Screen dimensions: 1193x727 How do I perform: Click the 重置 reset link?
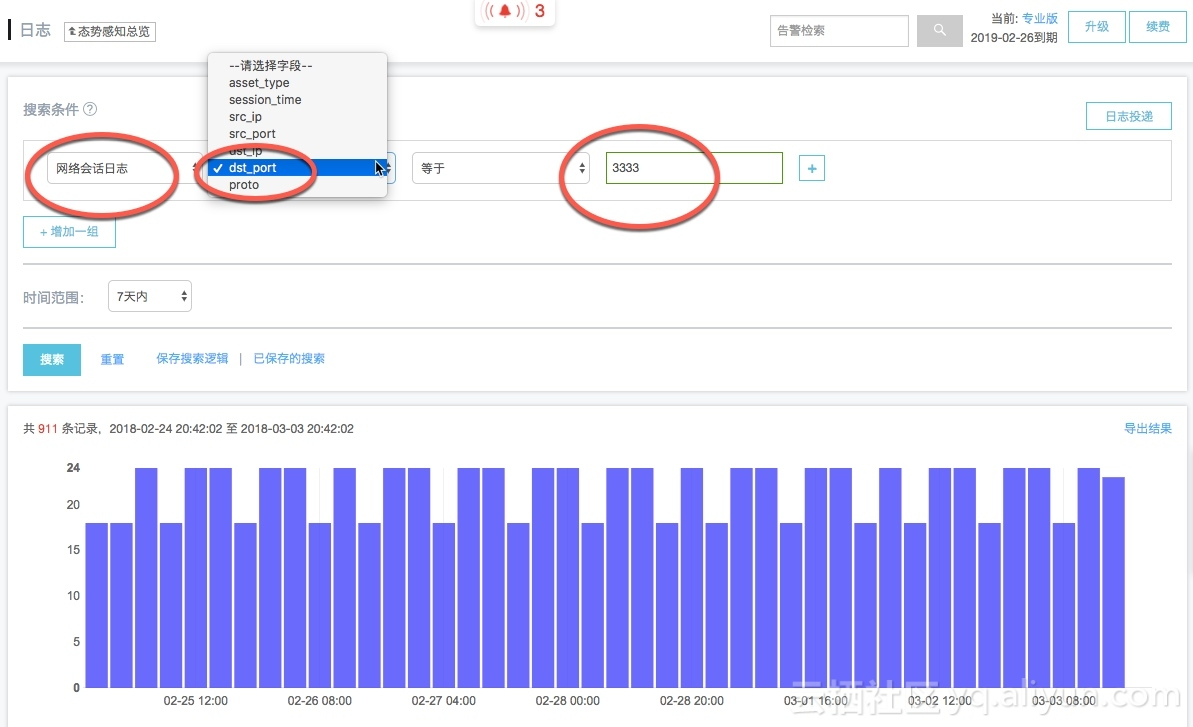tap(112, 360)
